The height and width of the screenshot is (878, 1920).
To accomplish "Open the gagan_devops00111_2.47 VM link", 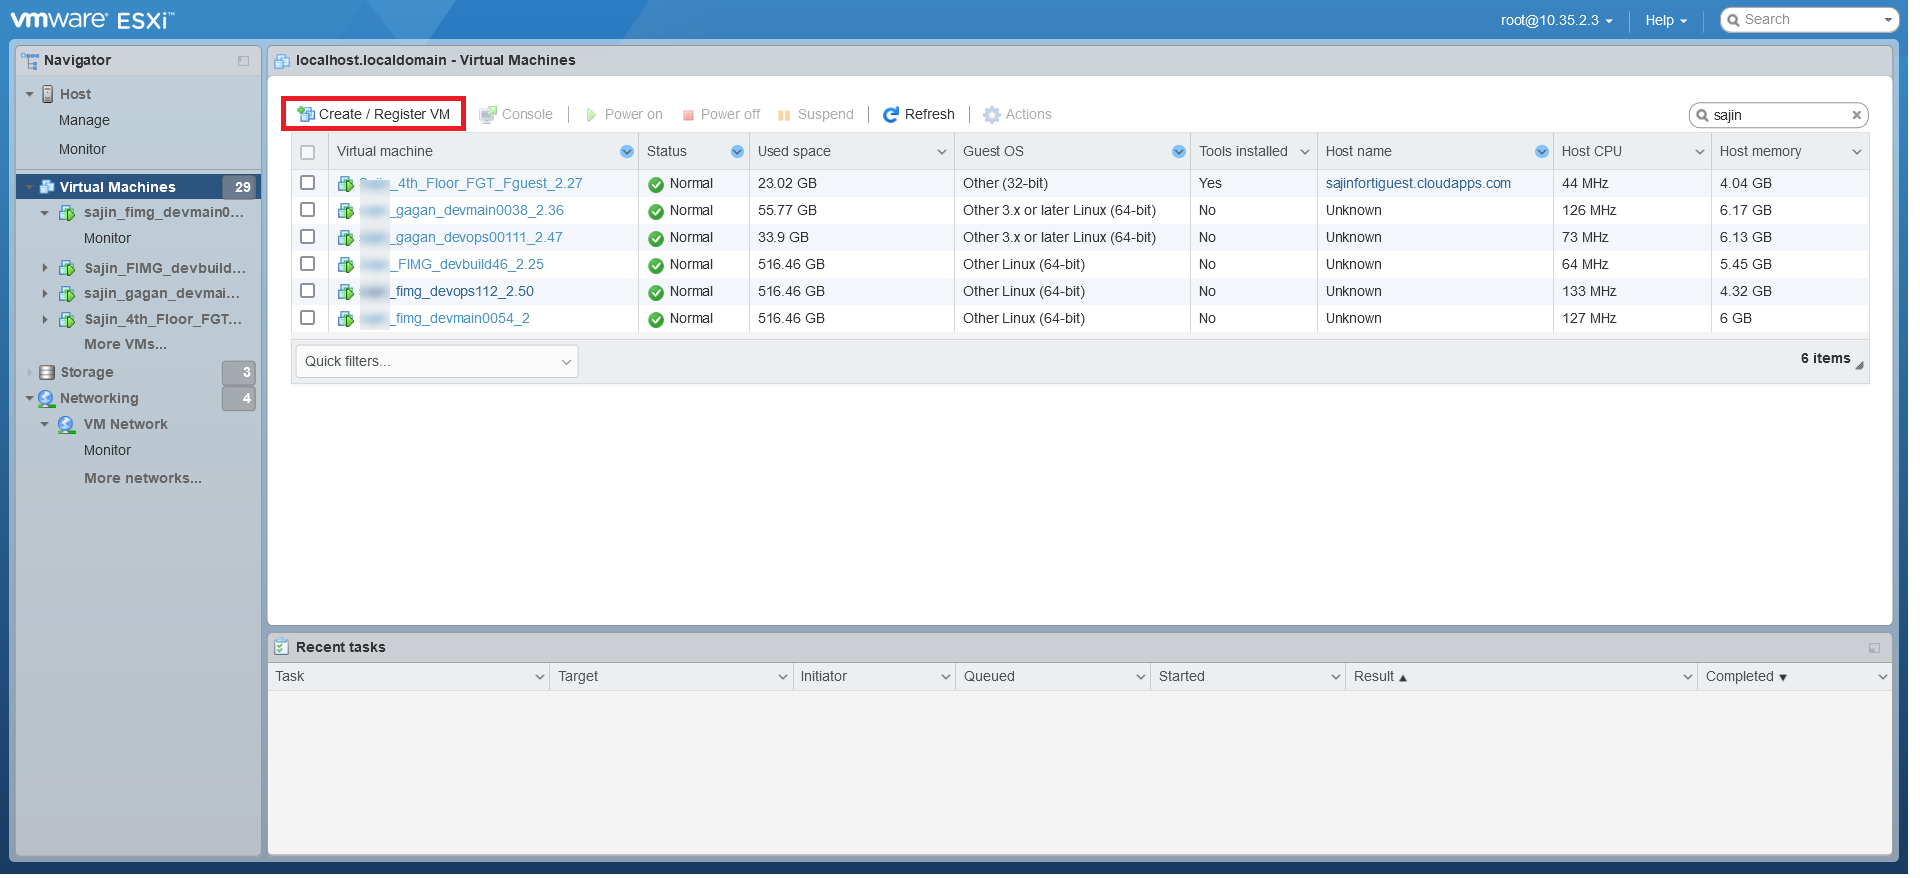I will (x=478, y=237).
